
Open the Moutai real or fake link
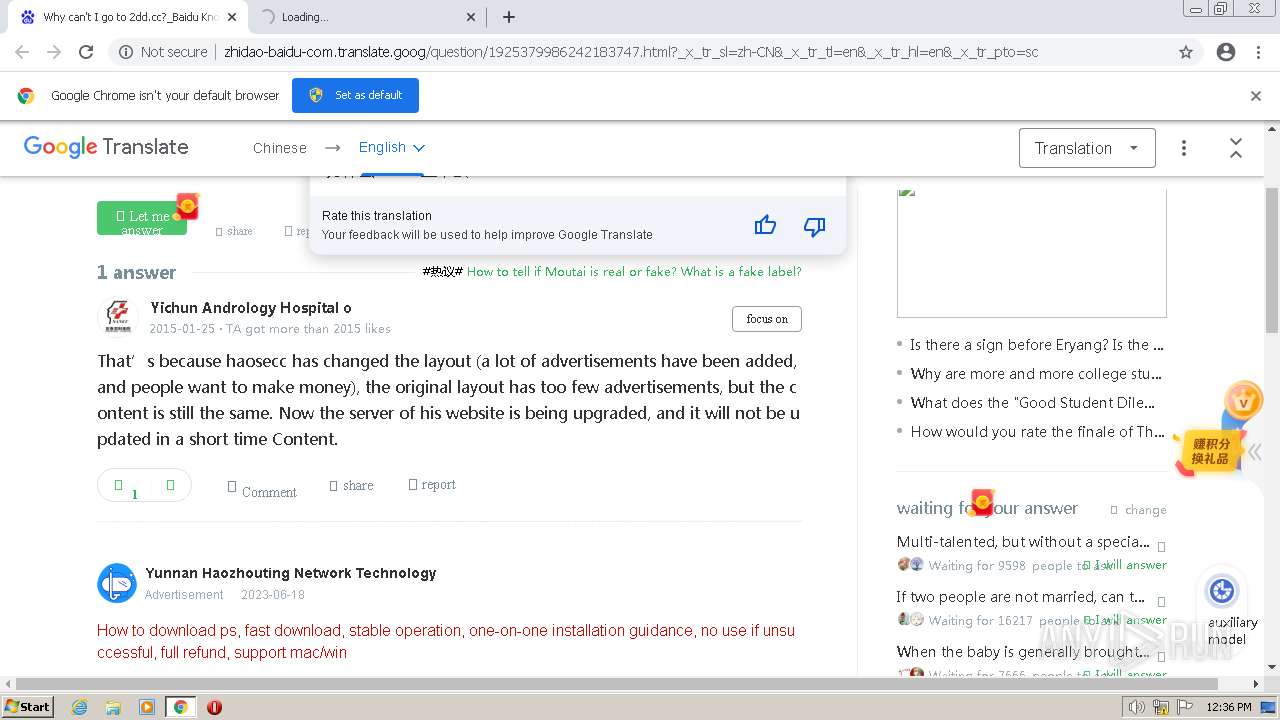tap(634, 272)
